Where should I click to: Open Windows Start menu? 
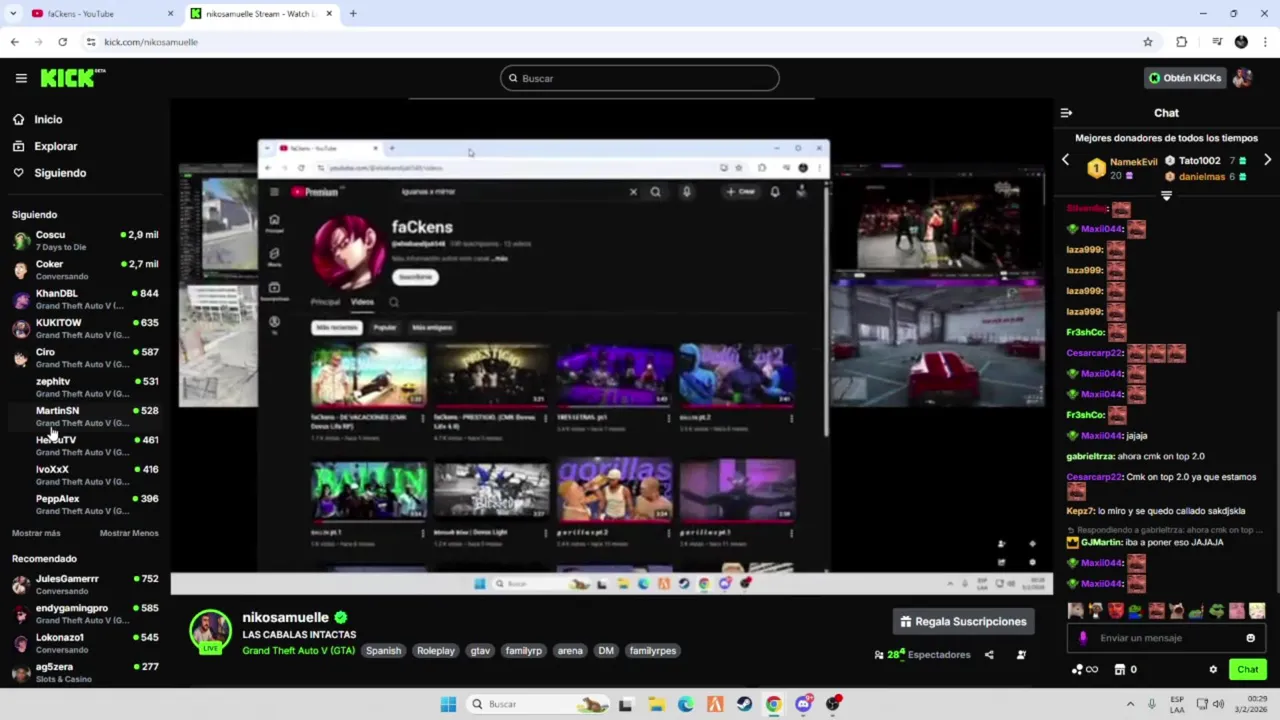click(x=448, y=704)
